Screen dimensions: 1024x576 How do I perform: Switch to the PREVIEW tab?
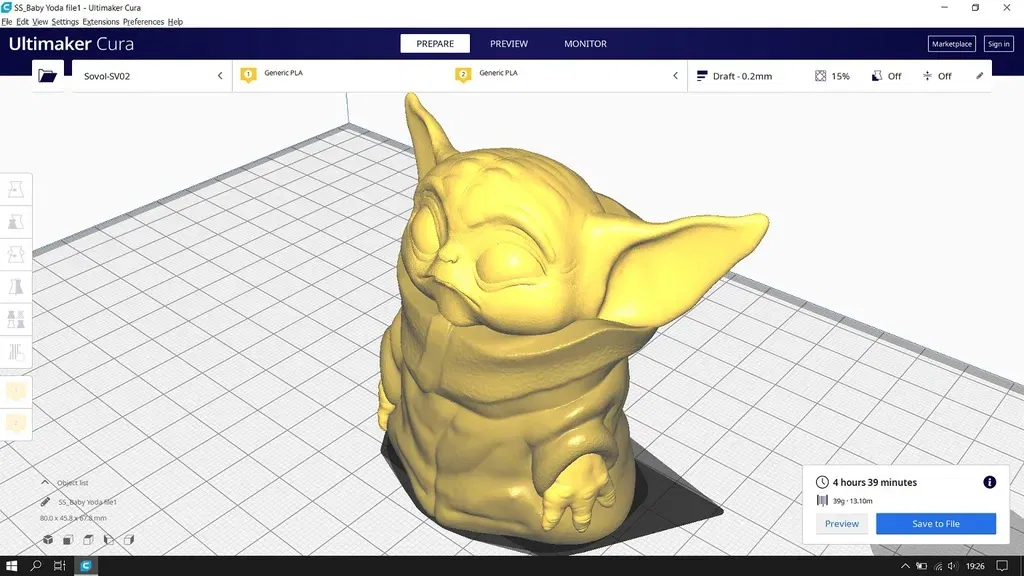pyautogui.click(x=509, y=43)
